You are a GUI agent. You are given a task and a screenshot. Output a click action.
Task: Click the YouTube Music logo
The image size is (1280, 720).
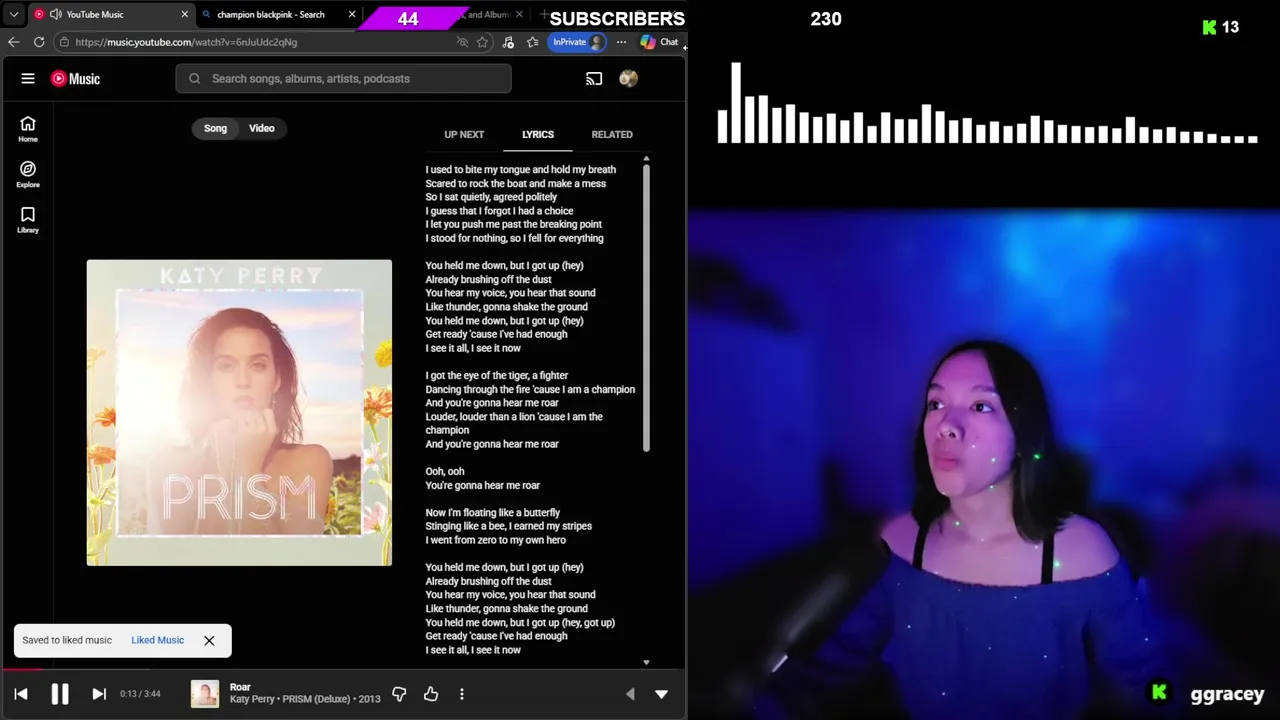(x=76, y=79)
